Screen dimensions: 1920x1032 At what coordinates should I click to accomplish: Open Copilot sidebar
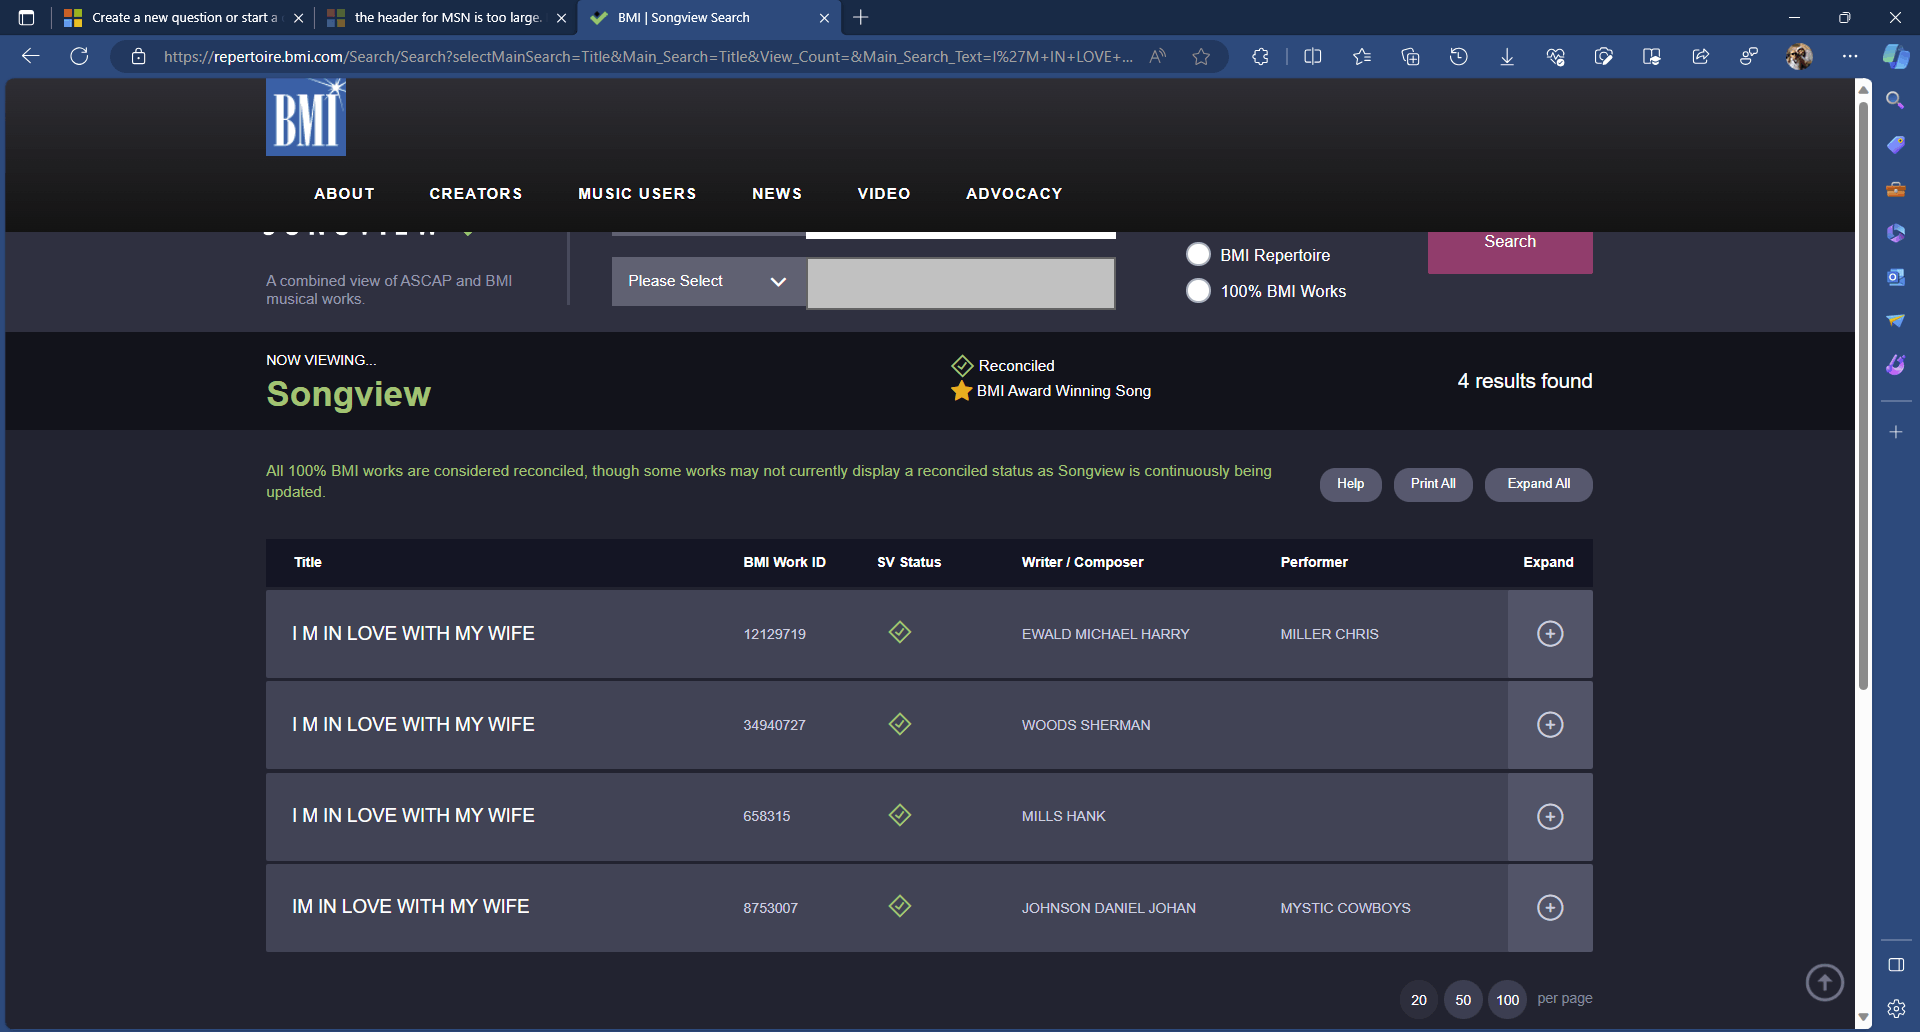[1896, 57]
